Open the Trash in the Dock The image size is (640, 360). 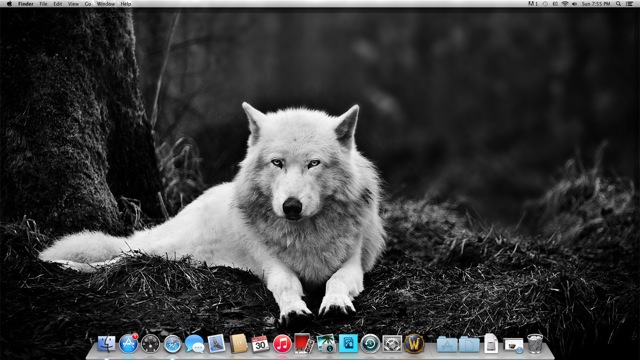pos(535,344)
